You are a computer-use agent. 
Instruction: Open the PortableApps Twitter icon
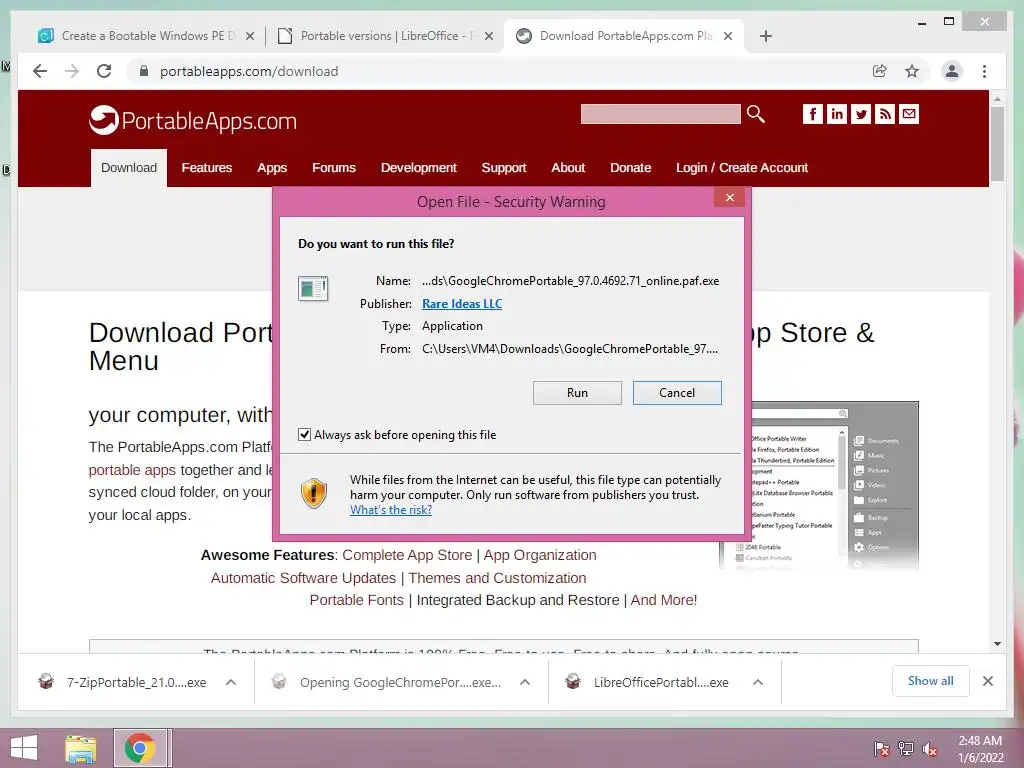(861, 114)
